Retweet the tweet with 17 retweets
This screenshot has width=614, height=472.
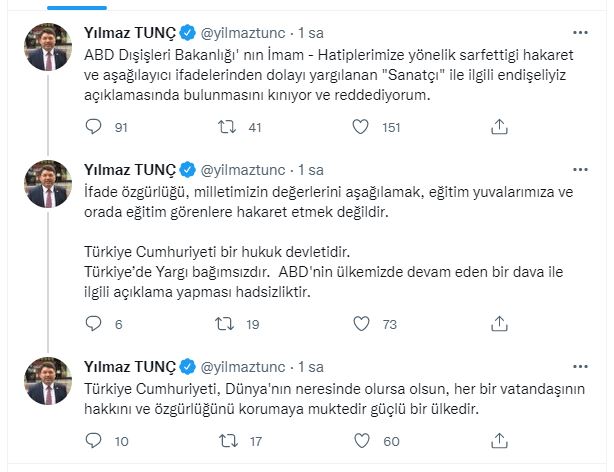[x=229, y=441]
